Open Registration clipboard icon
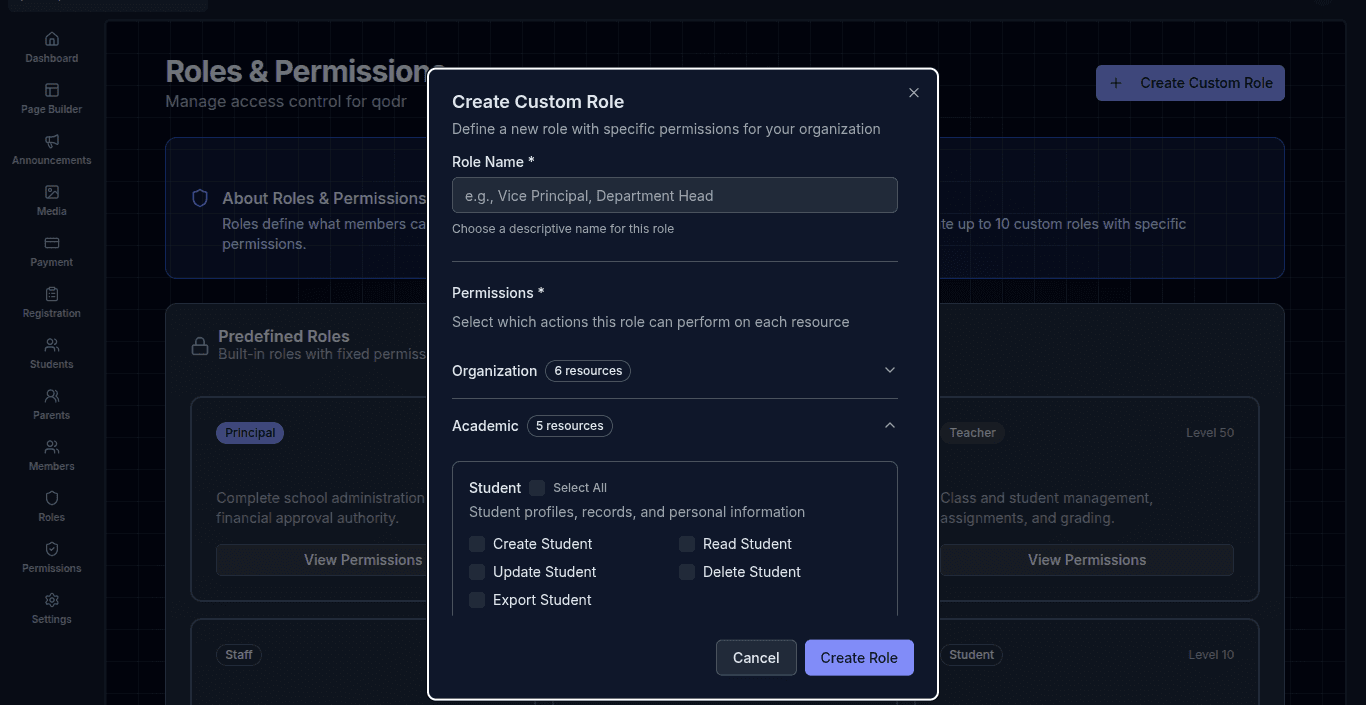 pos(52,294)
